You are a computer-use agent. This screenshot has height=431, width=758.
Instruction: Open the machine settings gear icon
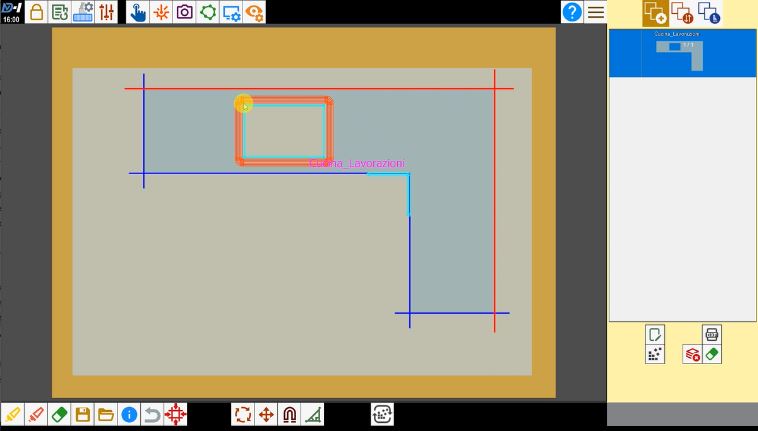coord(83,12)
